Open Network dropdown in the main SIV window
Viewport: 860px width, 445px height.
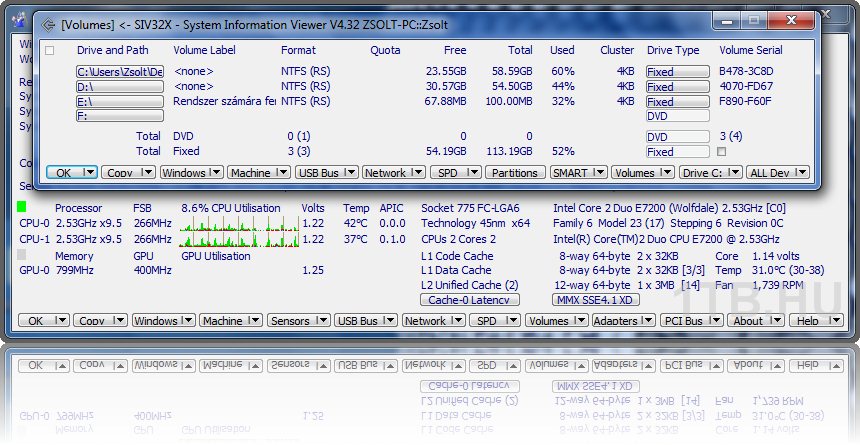(x=434, y=320)
